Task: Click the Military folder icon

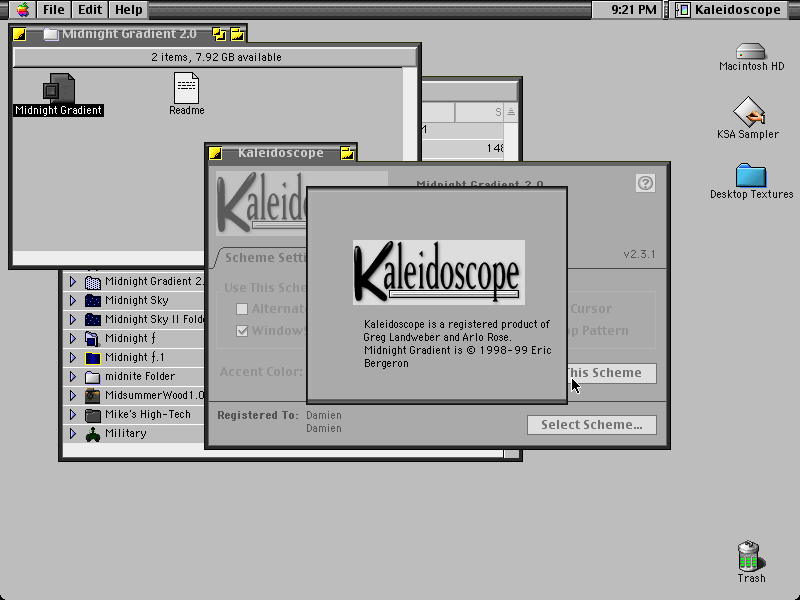Action: 92,434
